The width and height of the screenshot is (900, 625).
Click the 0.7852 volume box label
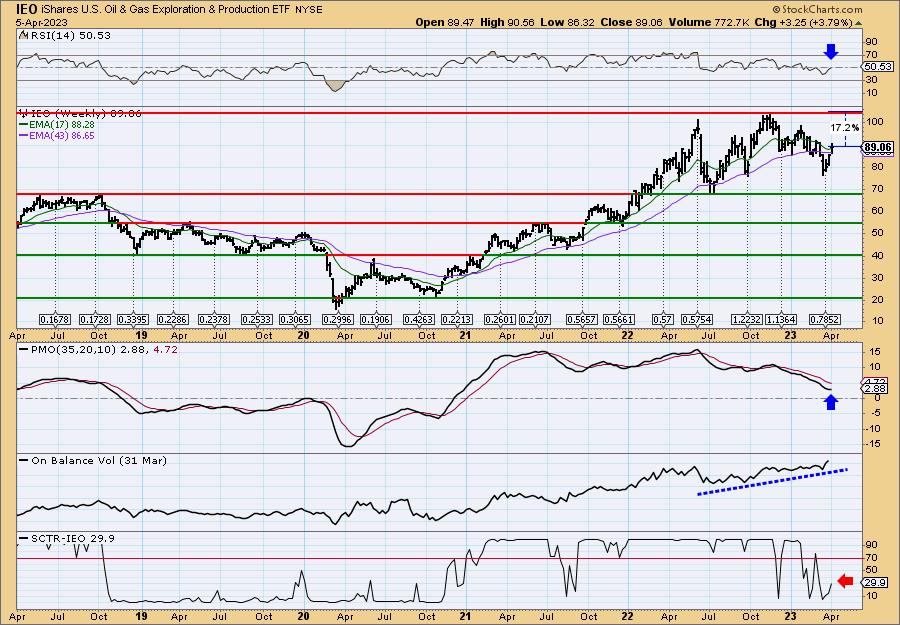pos(825,319)
